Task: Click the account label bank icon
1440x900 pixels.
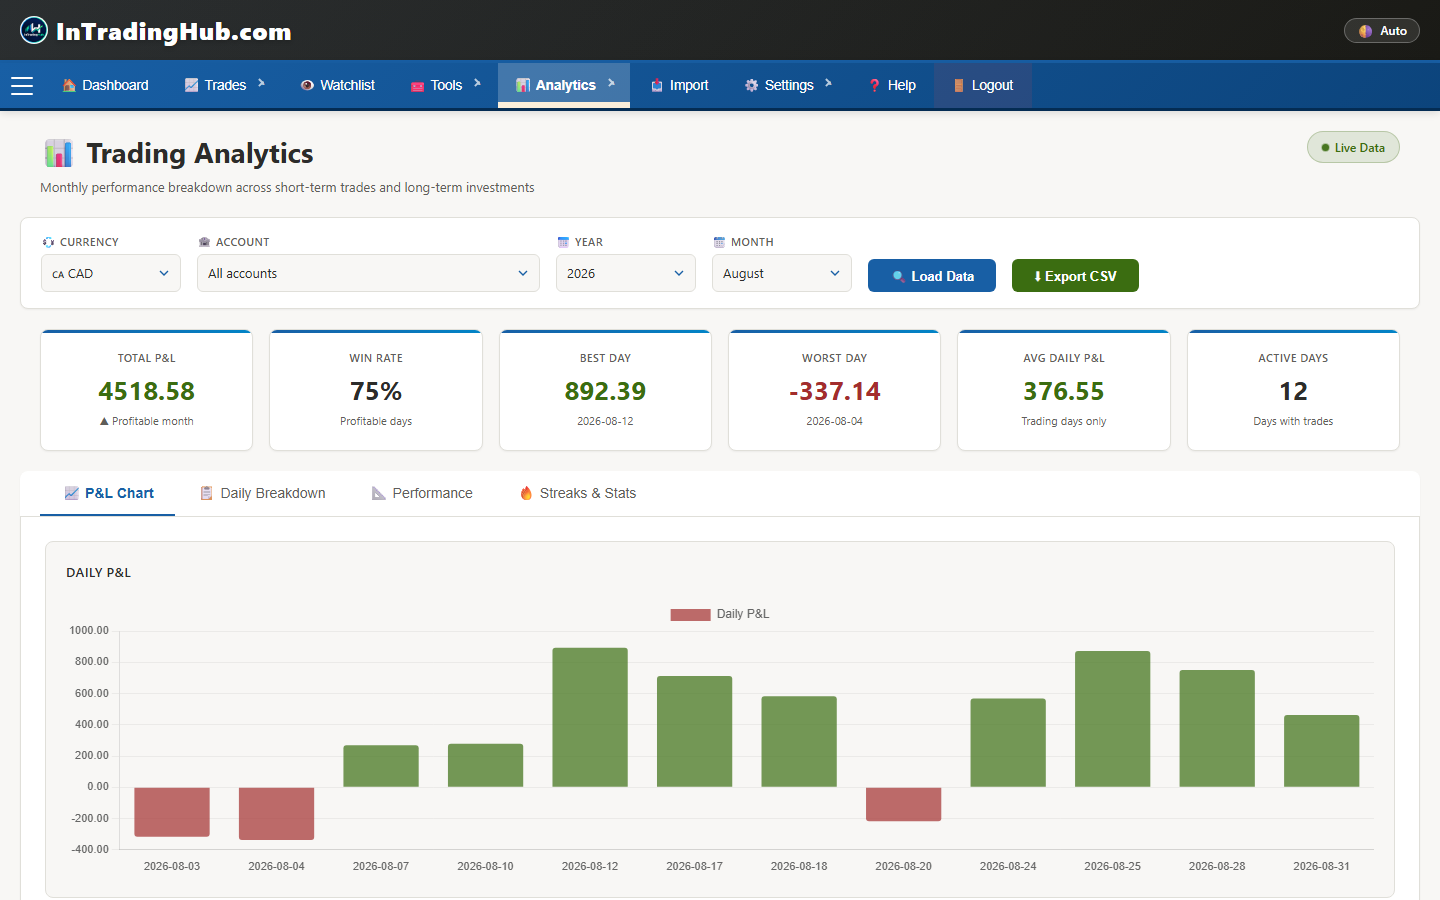Action: 204,242
